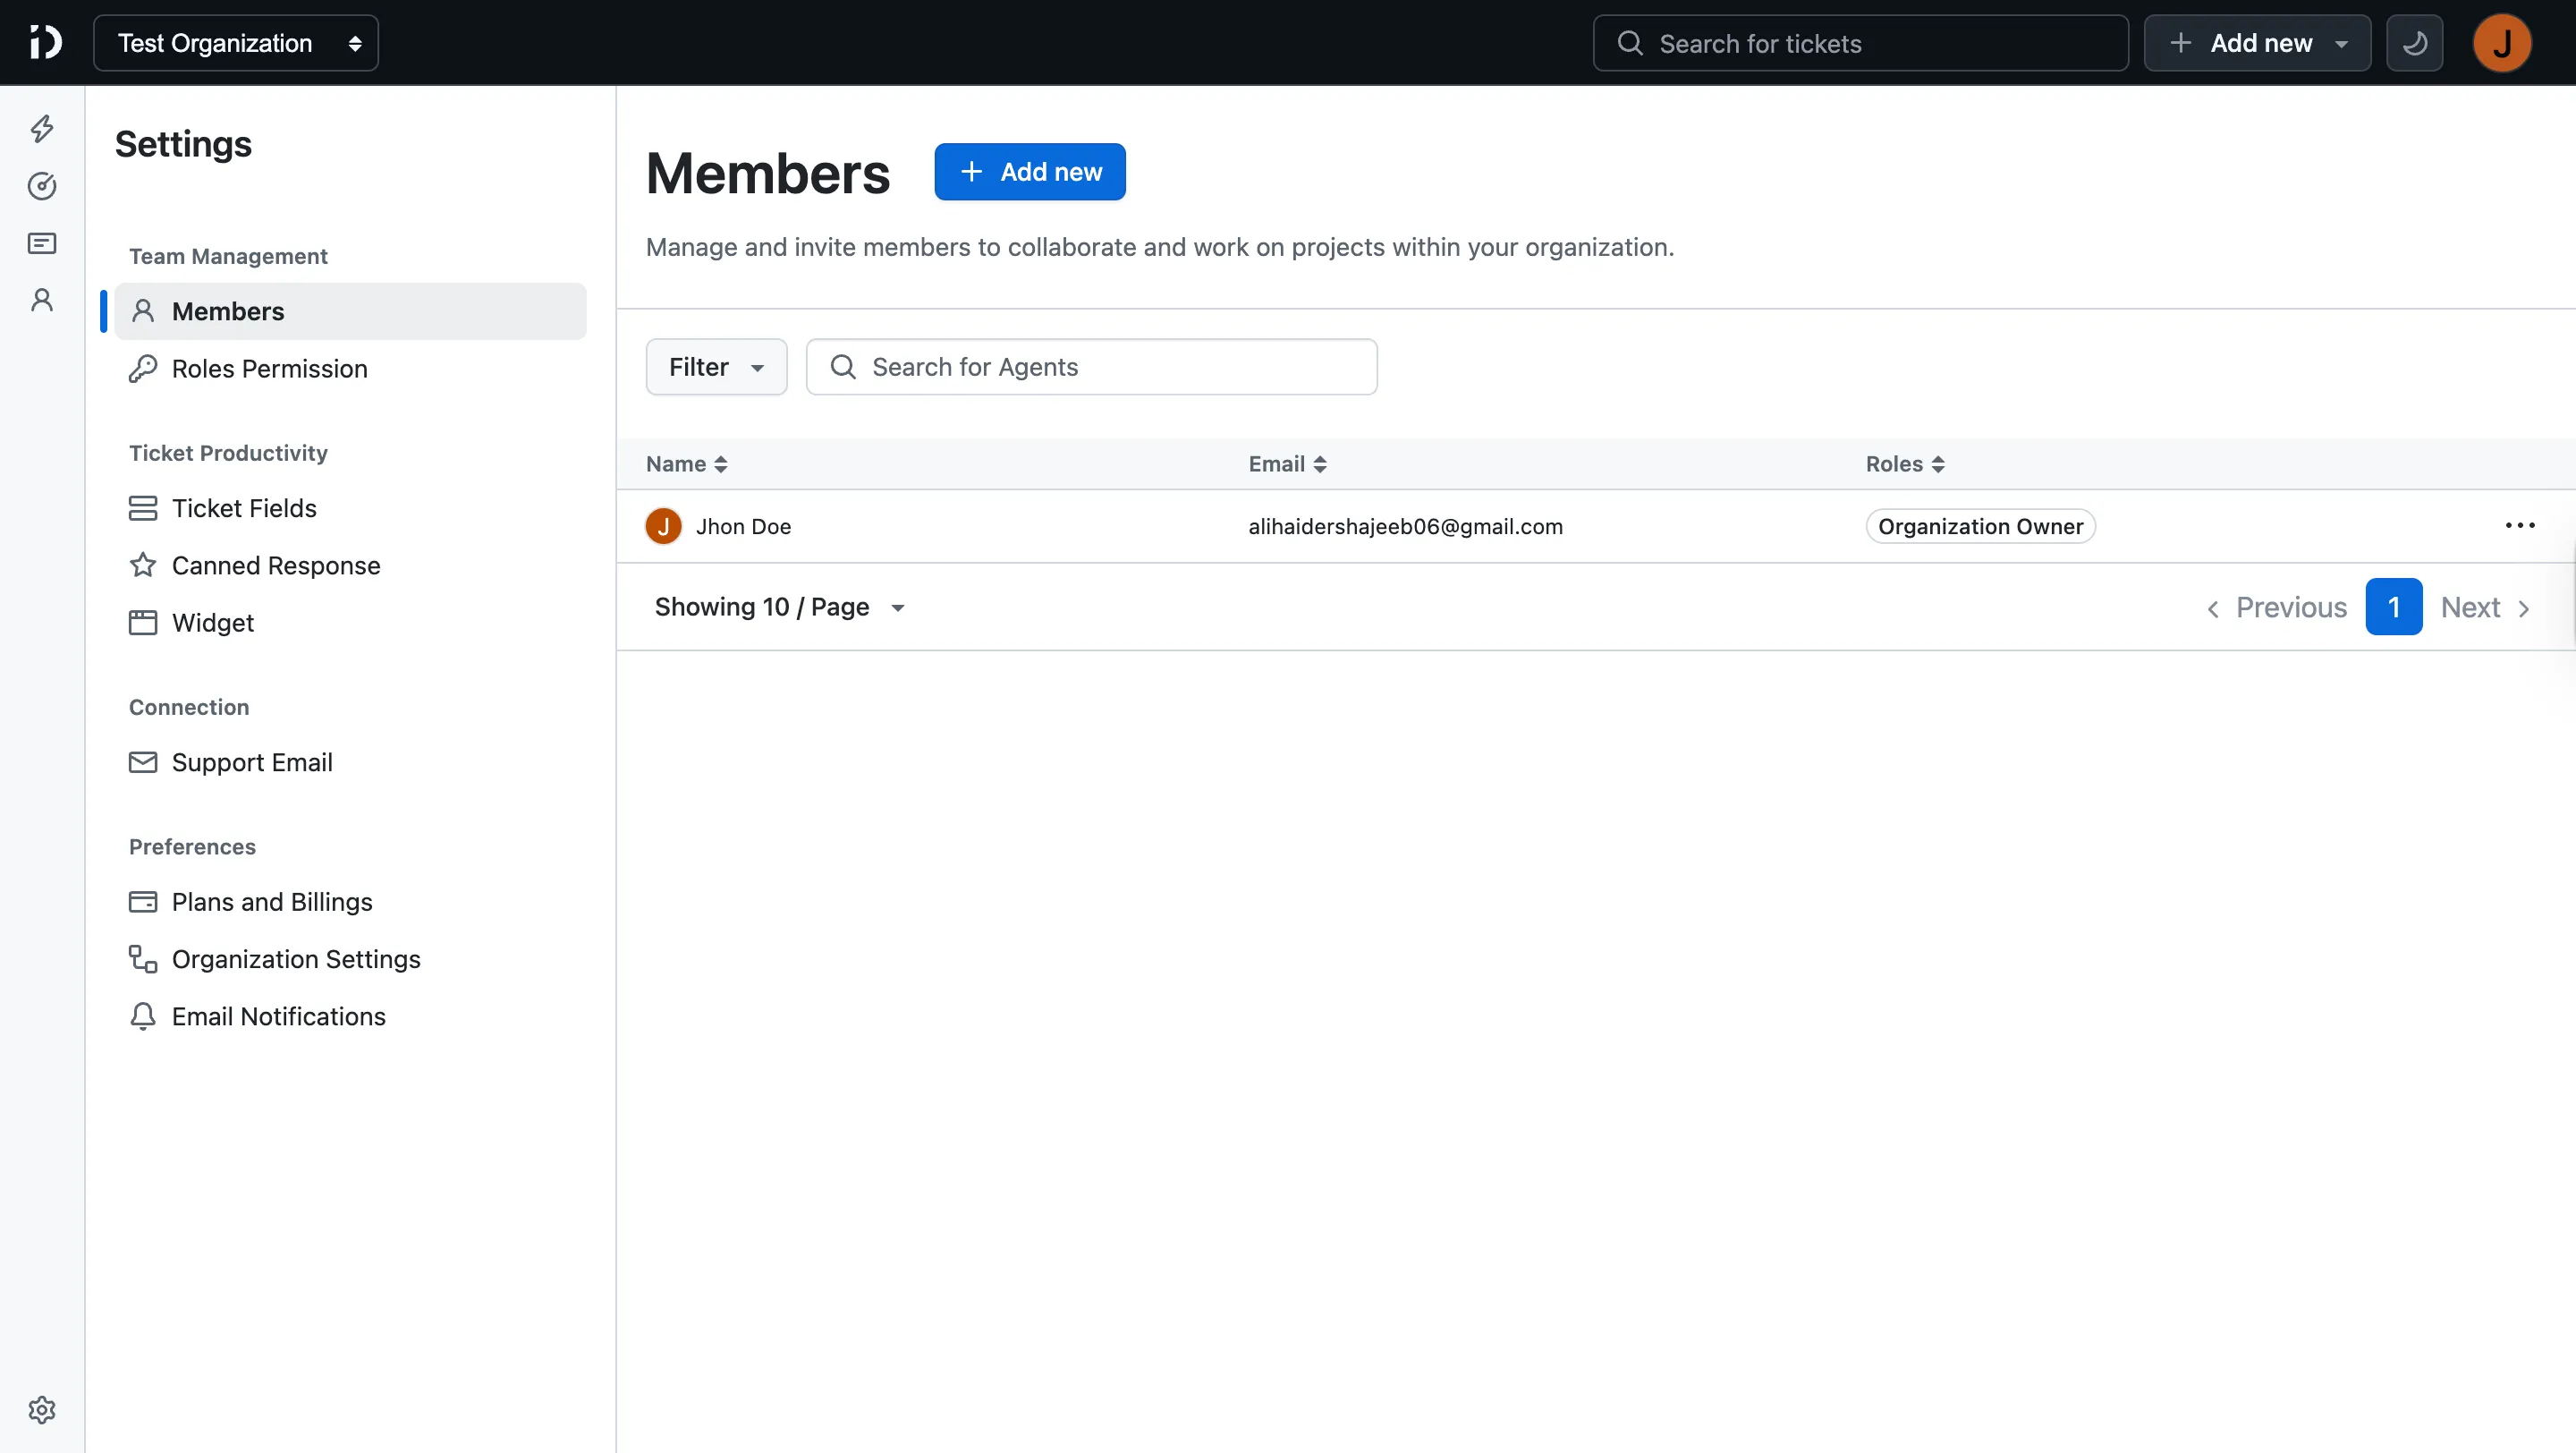Viewport: 2576px width, 1453px height.
Task: Click the Search for Agents field
Action: 1092,366
